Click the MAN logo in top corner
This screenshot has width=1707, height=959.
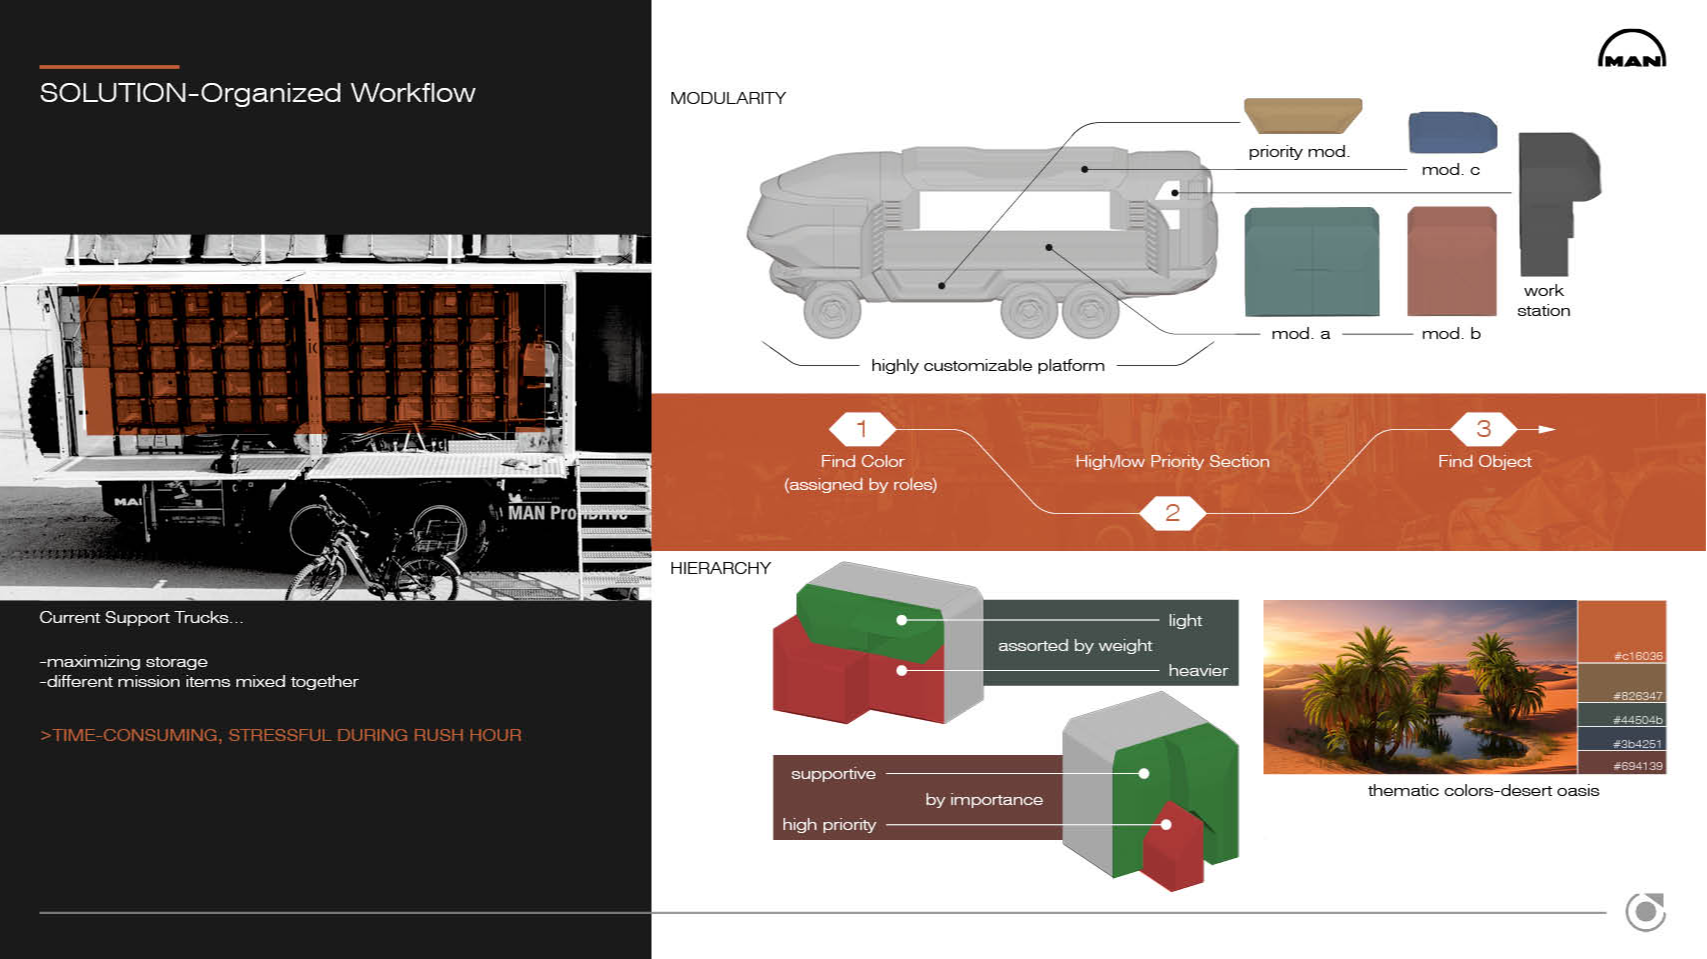pyautogui.click(x=1632, y=48)
